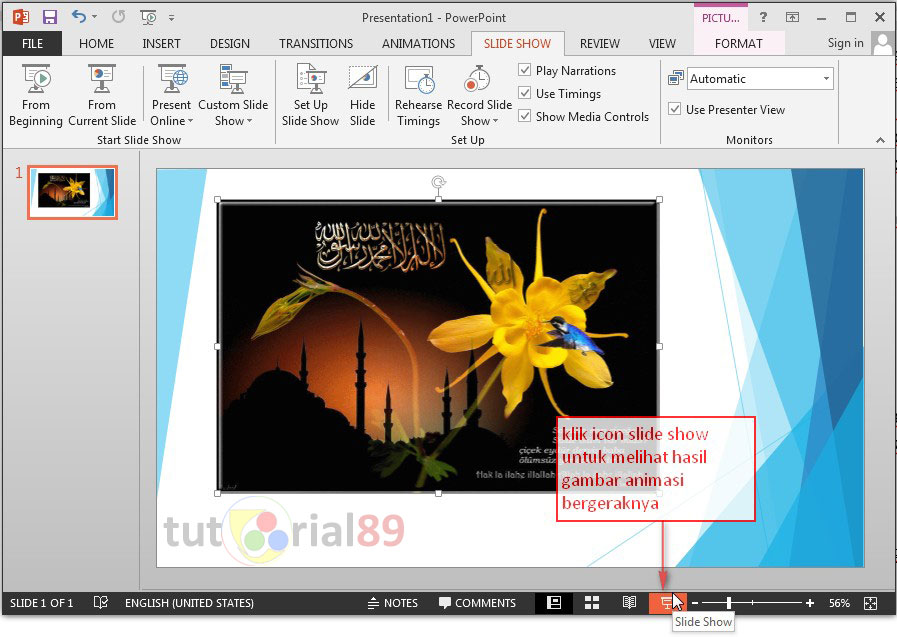Start slideshow From Beginning
The height and width of the screenshot is (637, 897).
(35, 95)
